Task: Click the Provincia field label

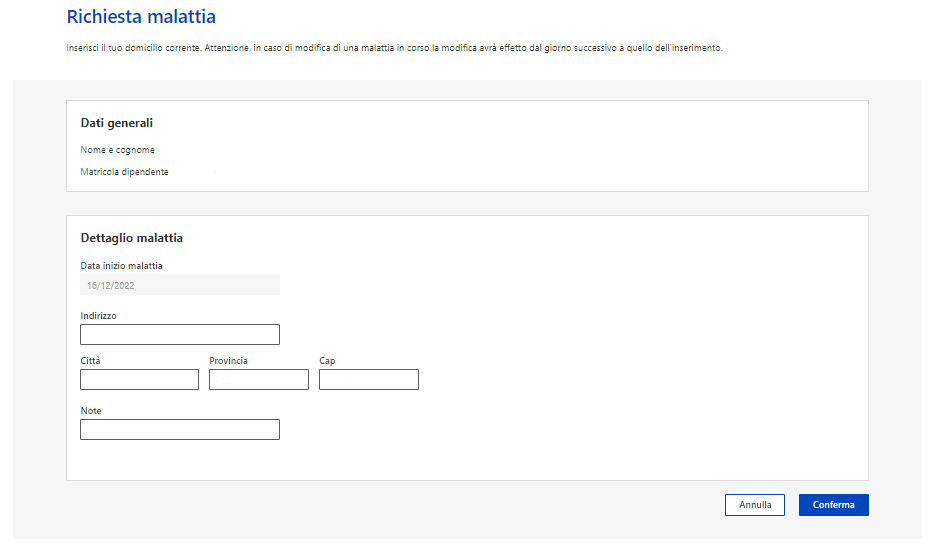Action: point(229,361)
